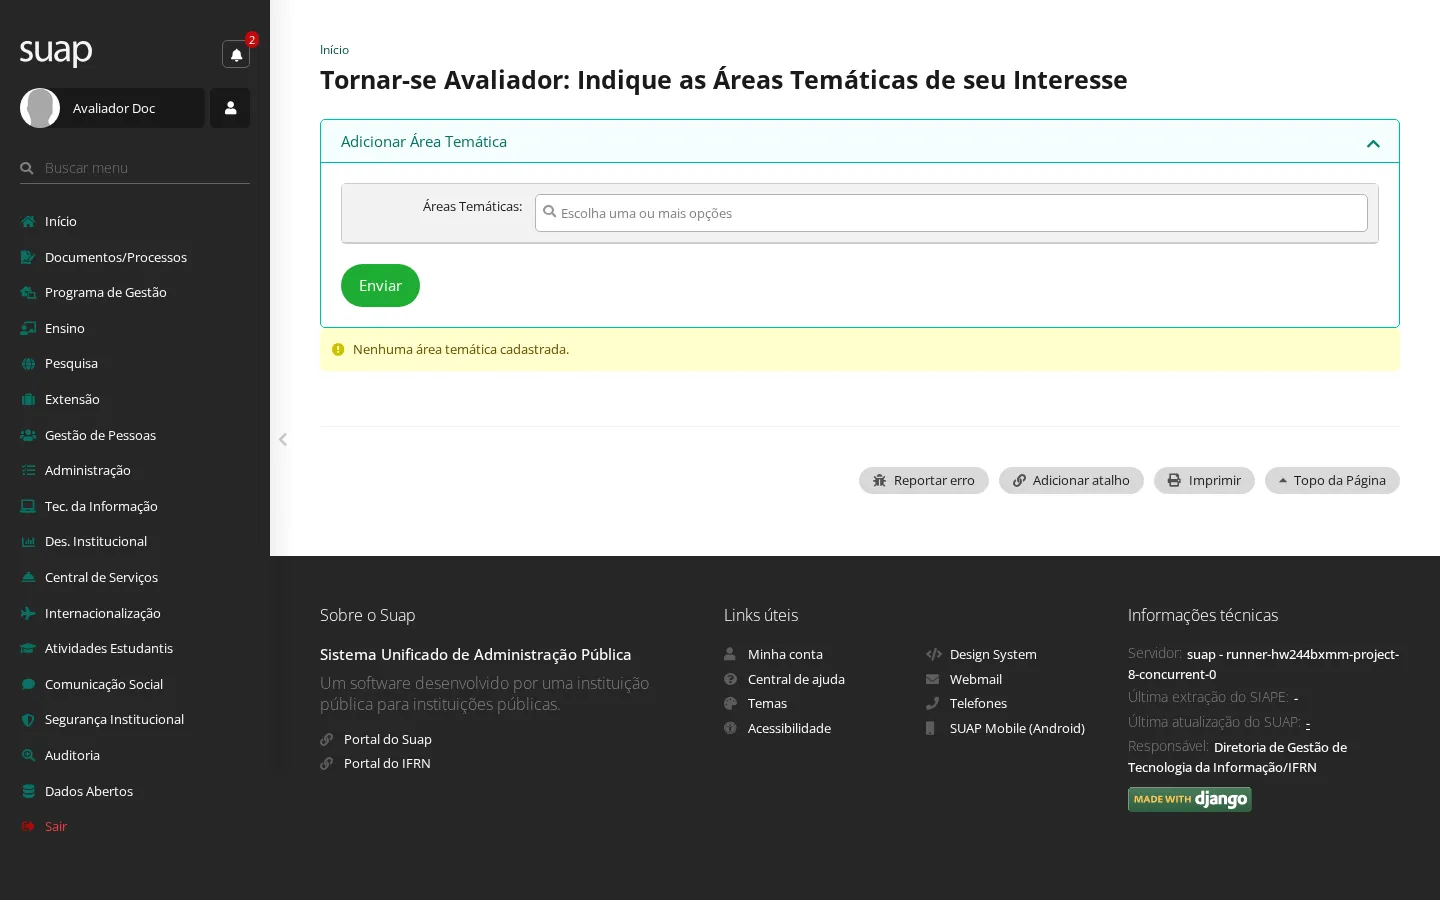1440x900 pixels.
Task: Open the Minha conta footer link
Action: click(x=785, y=654)
